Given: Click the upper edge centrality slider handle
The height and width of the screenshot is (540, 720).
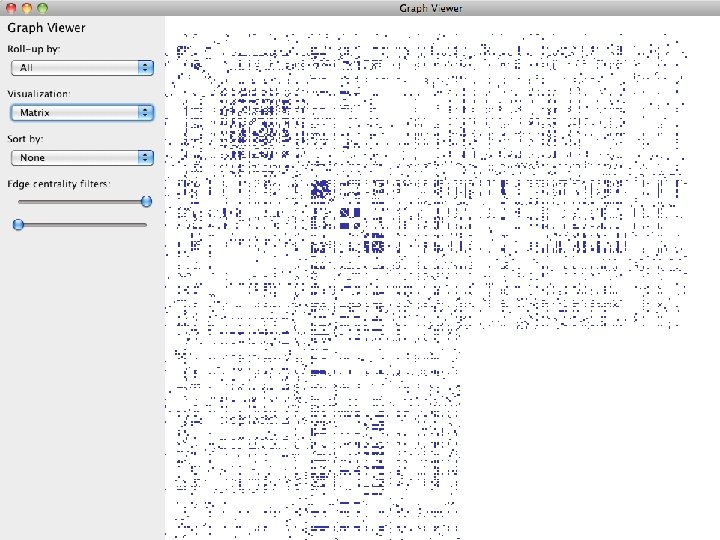Looking at the screenshot, I should 146,201.
